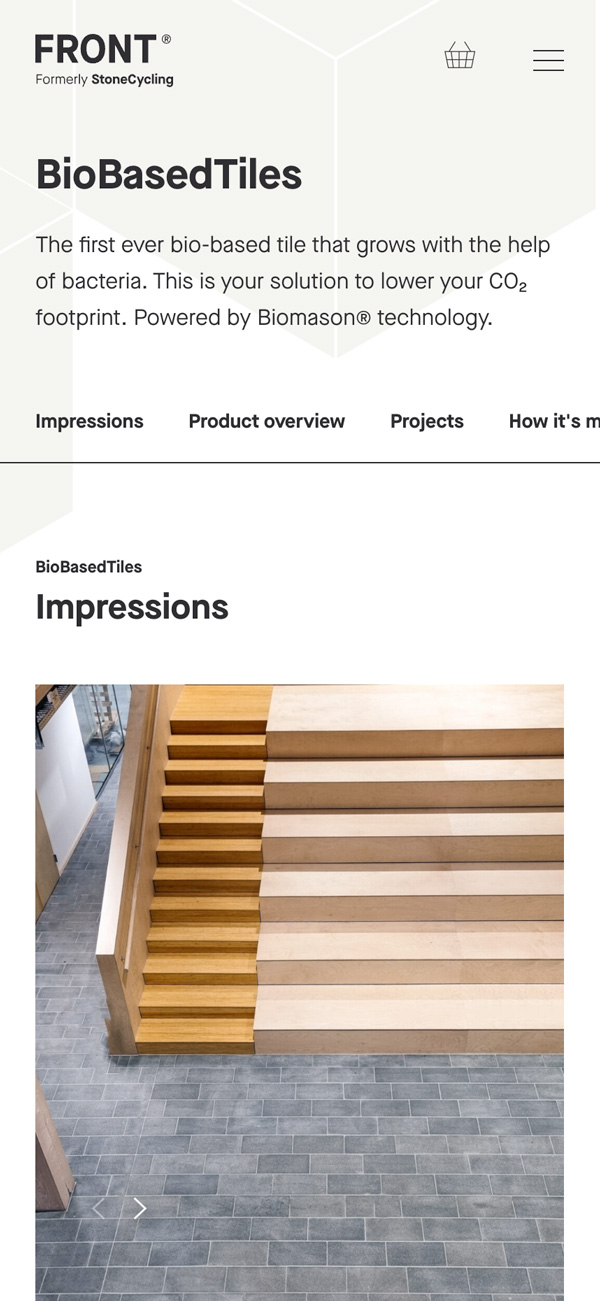Click the Impressions section heading
This screenshot has width=600, height=1301.
click(x=132, y=607)
